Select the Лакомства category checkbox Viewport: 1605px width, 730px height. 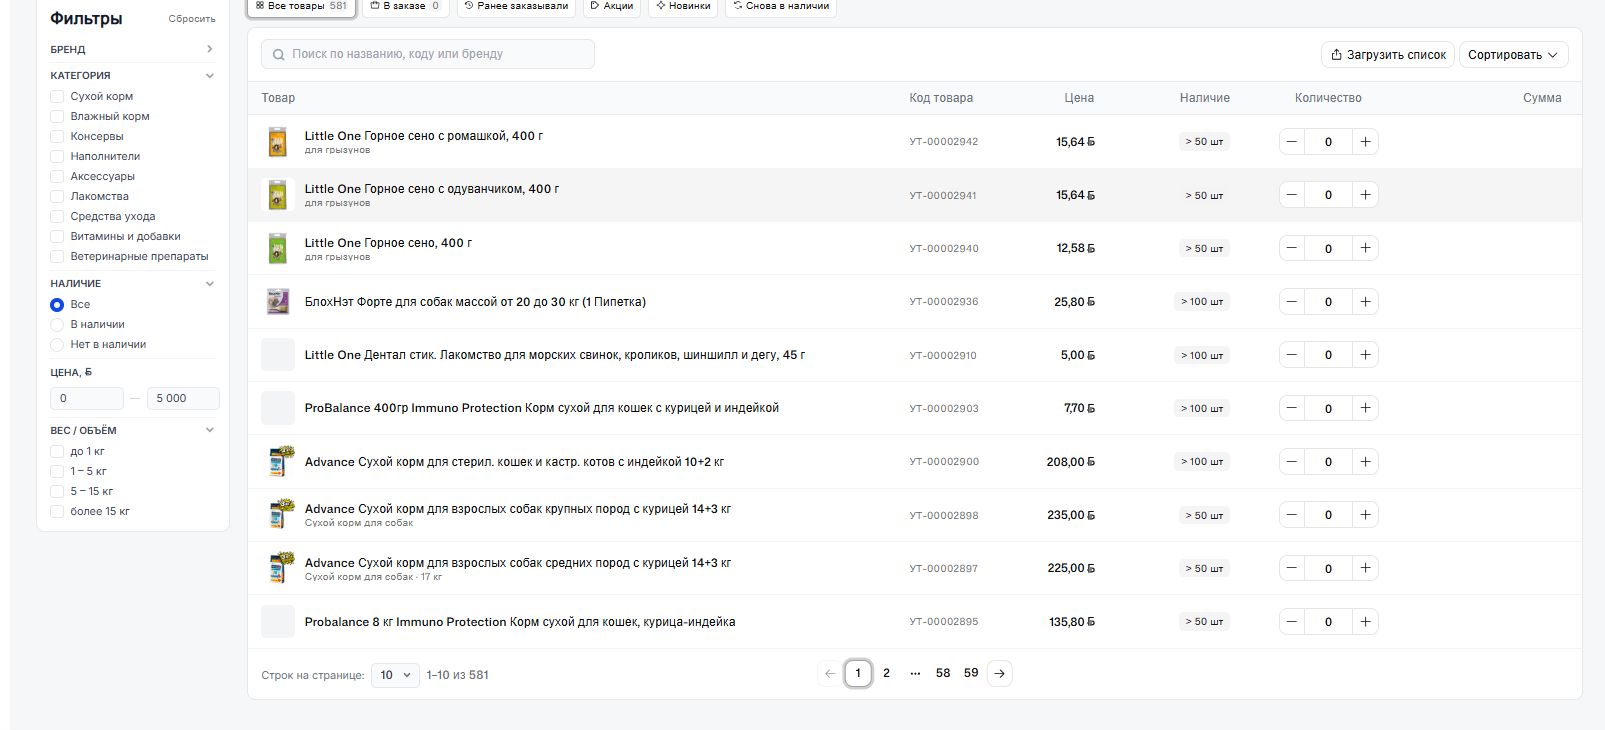point(57,197)
